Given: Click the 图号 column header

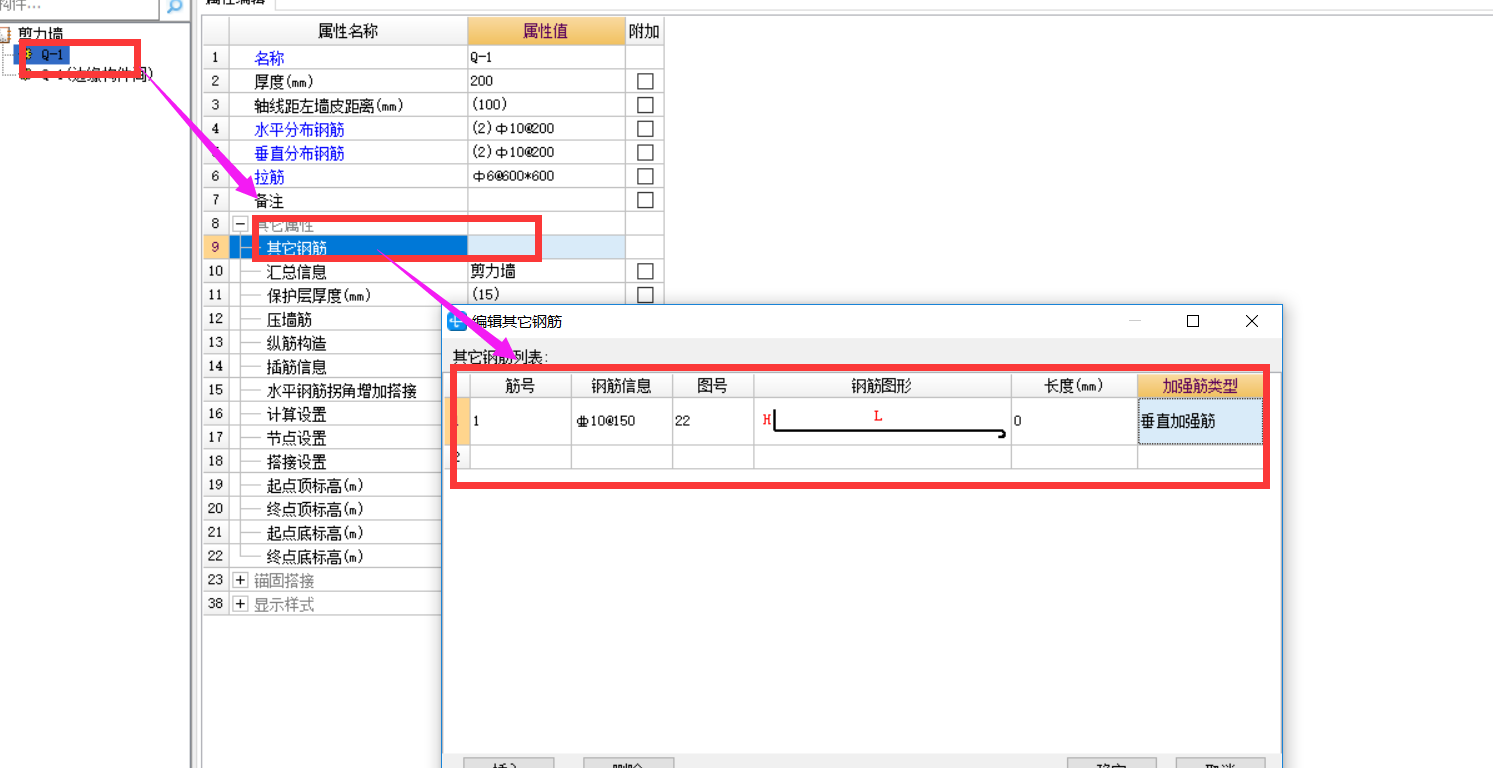Looking at the screenshot, I should (x=712, y=386).
